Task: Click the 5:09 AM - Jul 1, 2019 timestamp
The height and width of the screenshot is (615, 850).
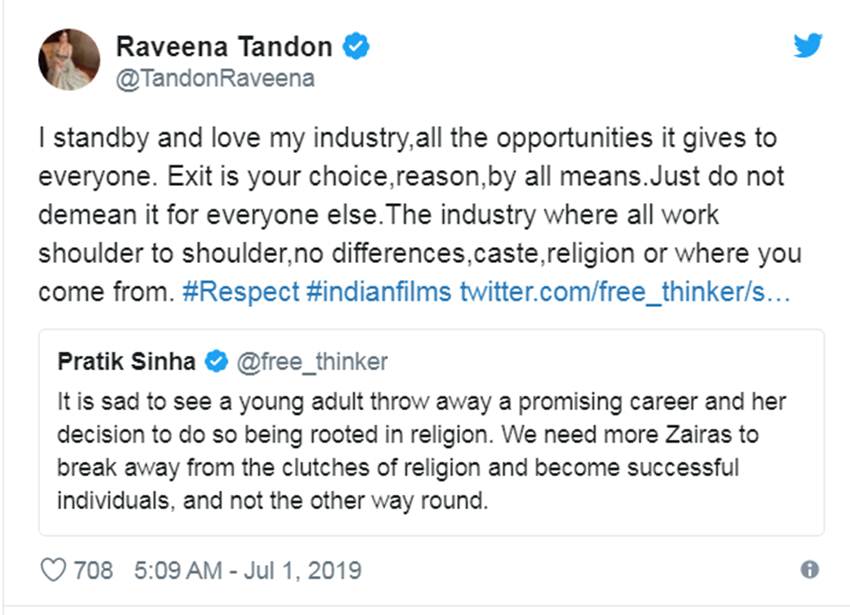Action: click(247, 570)
